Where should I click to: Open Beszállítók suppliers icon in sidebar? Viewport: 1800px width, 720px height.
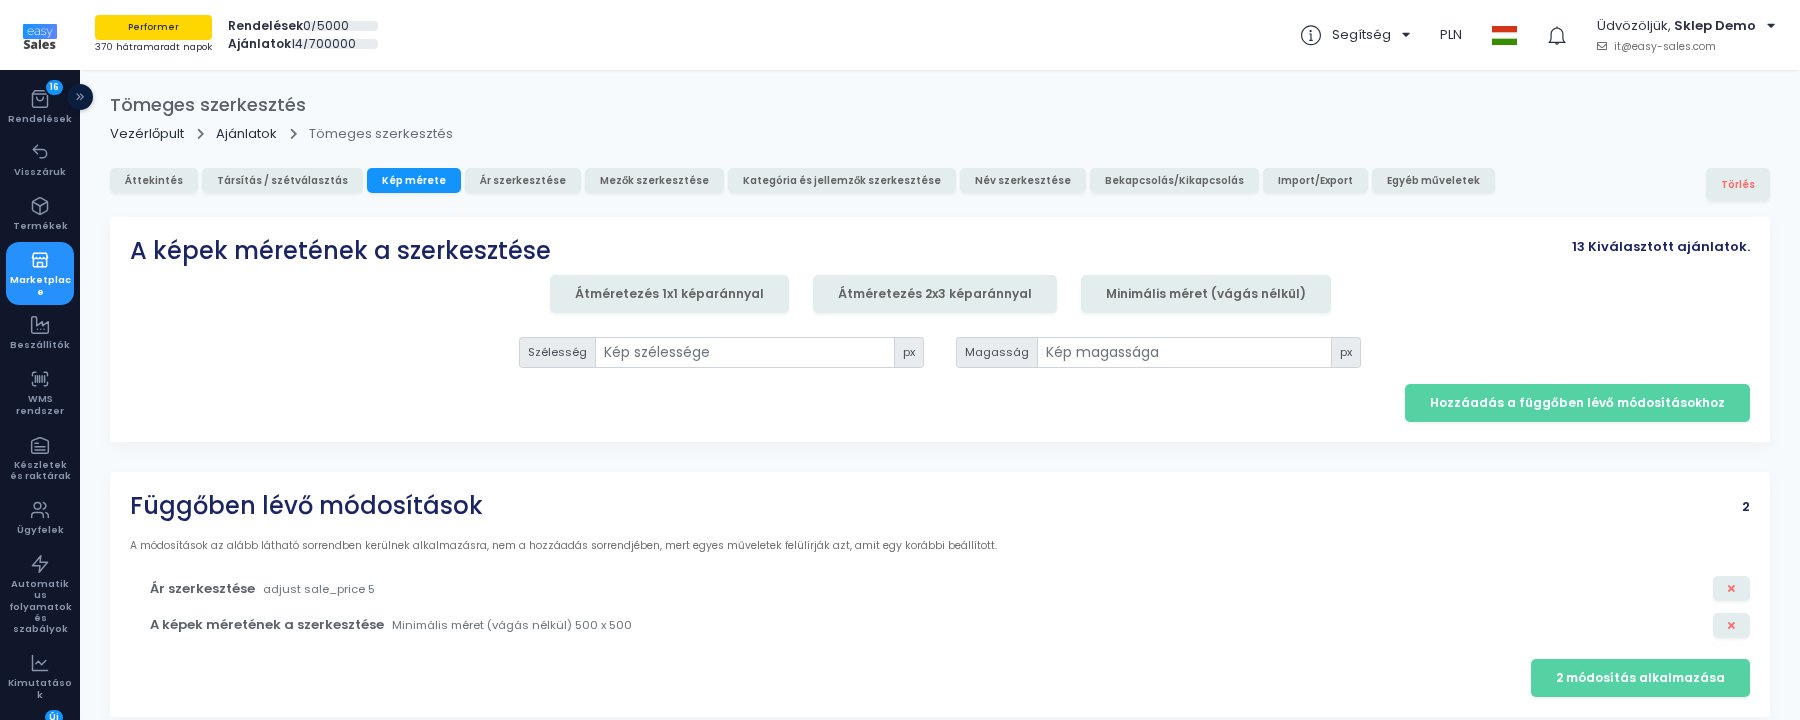pos(40,325)
